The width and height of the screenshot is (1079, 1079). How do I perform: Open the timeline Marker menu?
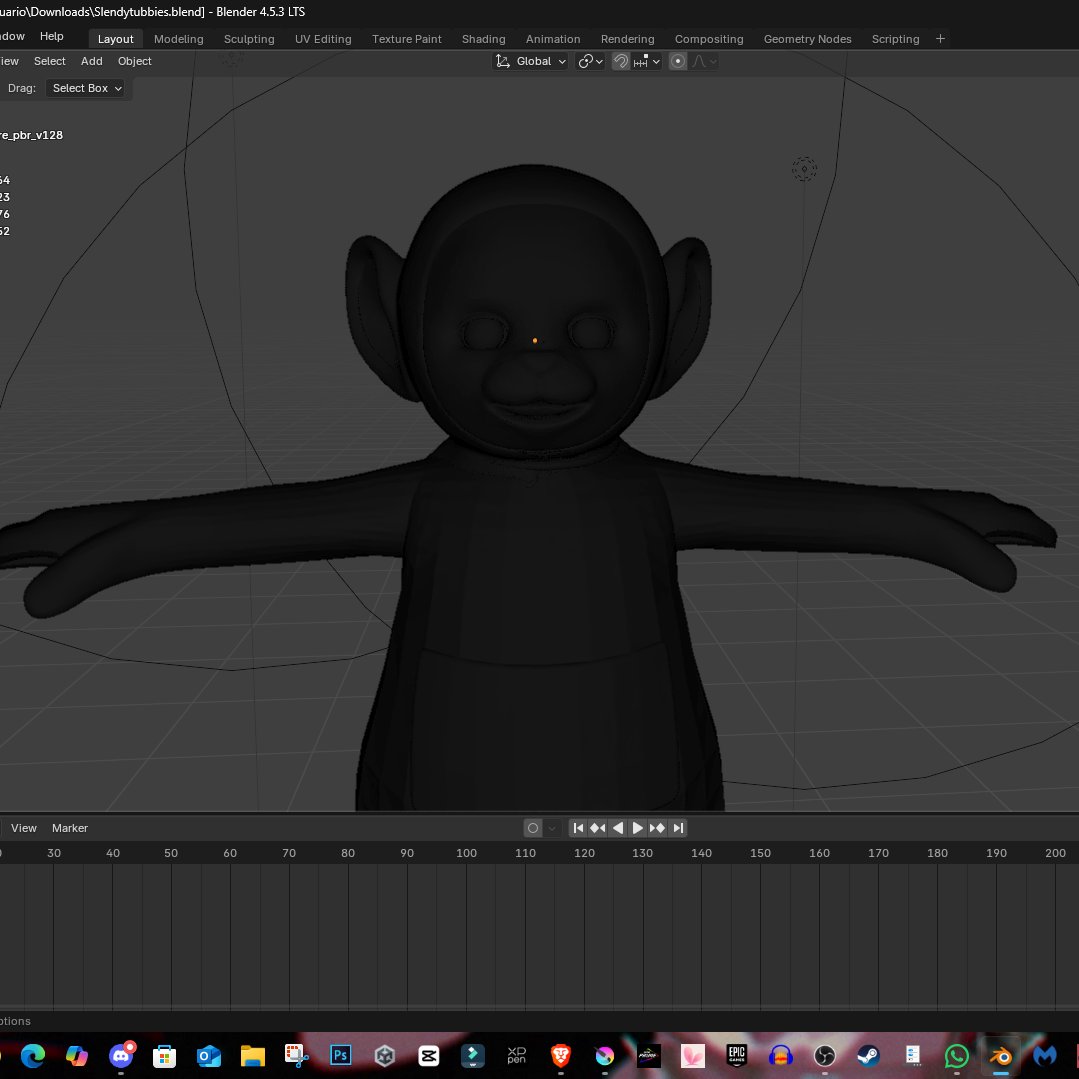point(70,828)
